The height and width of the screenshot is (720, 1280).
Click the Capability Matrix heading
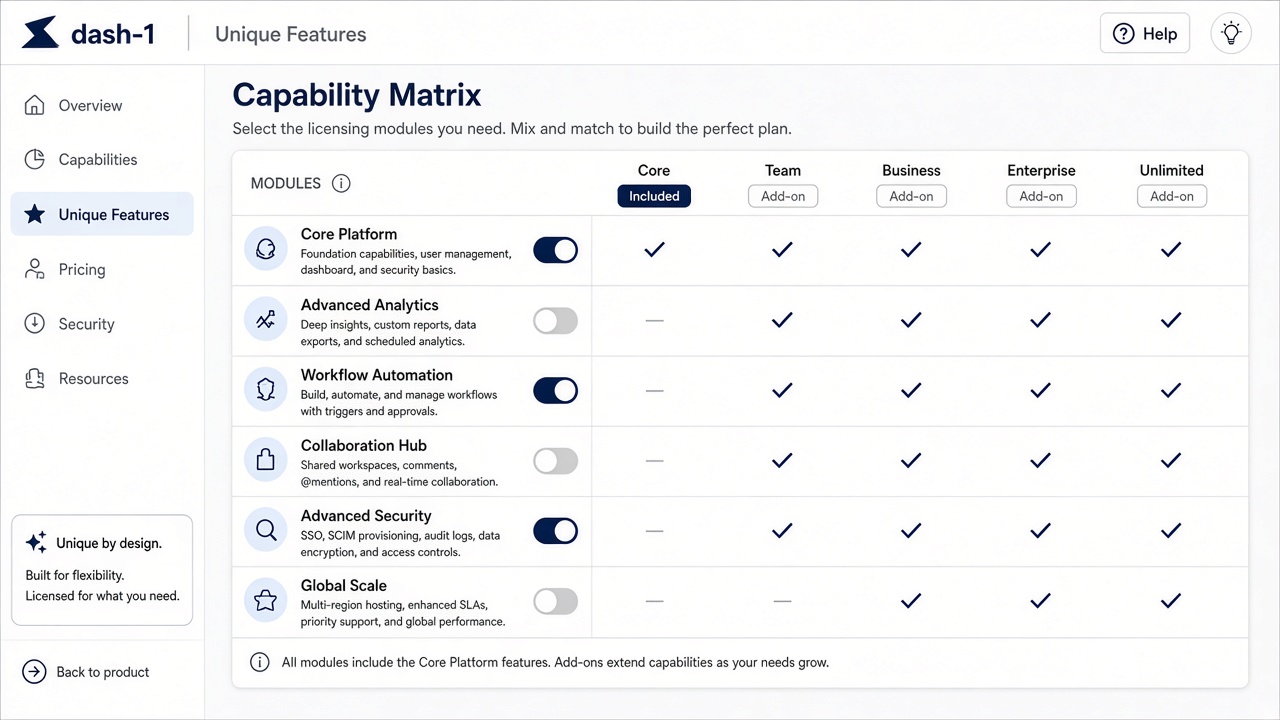tap(357, 95)
